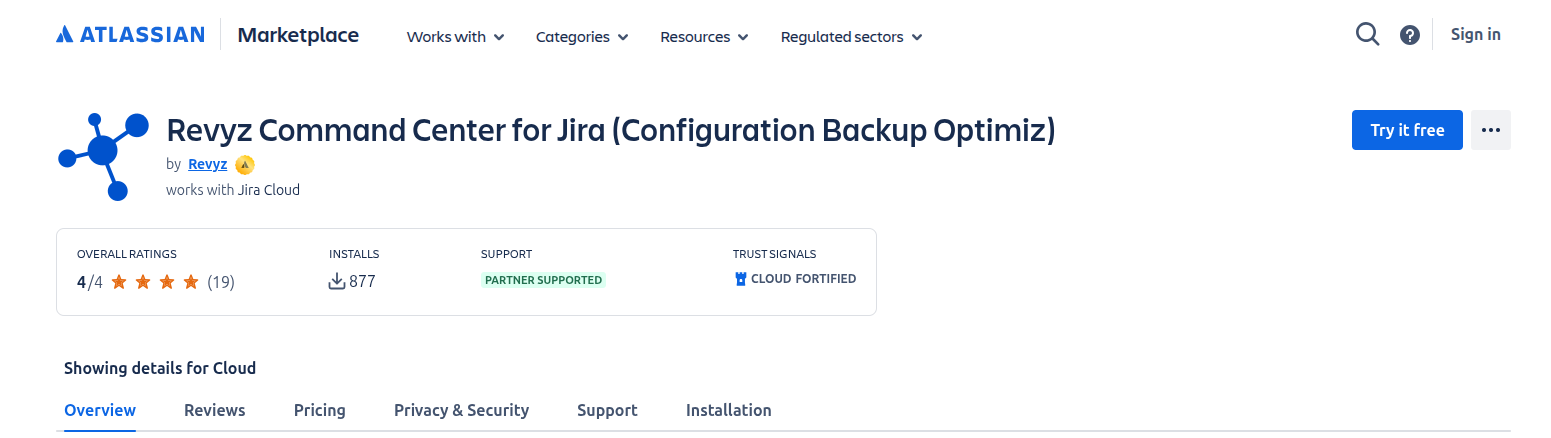Open the search magnifier icon
The image size is (1551, 438).
pos(1367,35)
